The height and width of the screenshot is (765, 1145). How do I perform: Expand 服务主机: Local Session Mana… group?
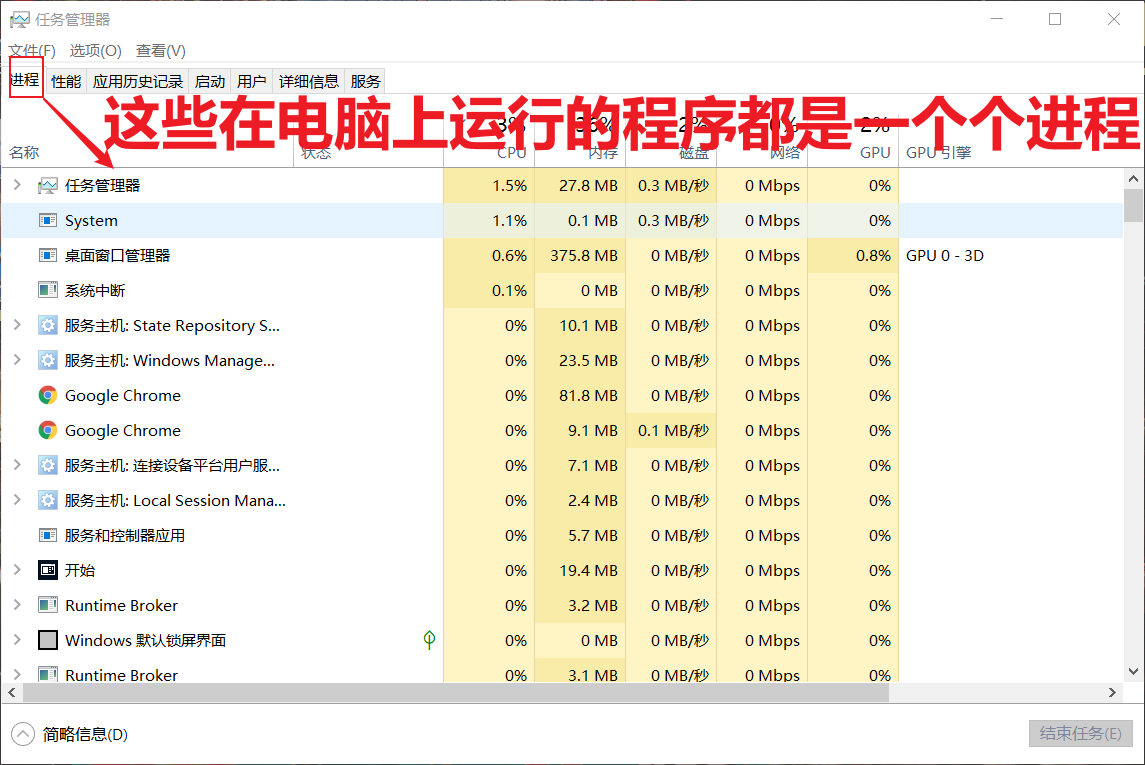18,501
